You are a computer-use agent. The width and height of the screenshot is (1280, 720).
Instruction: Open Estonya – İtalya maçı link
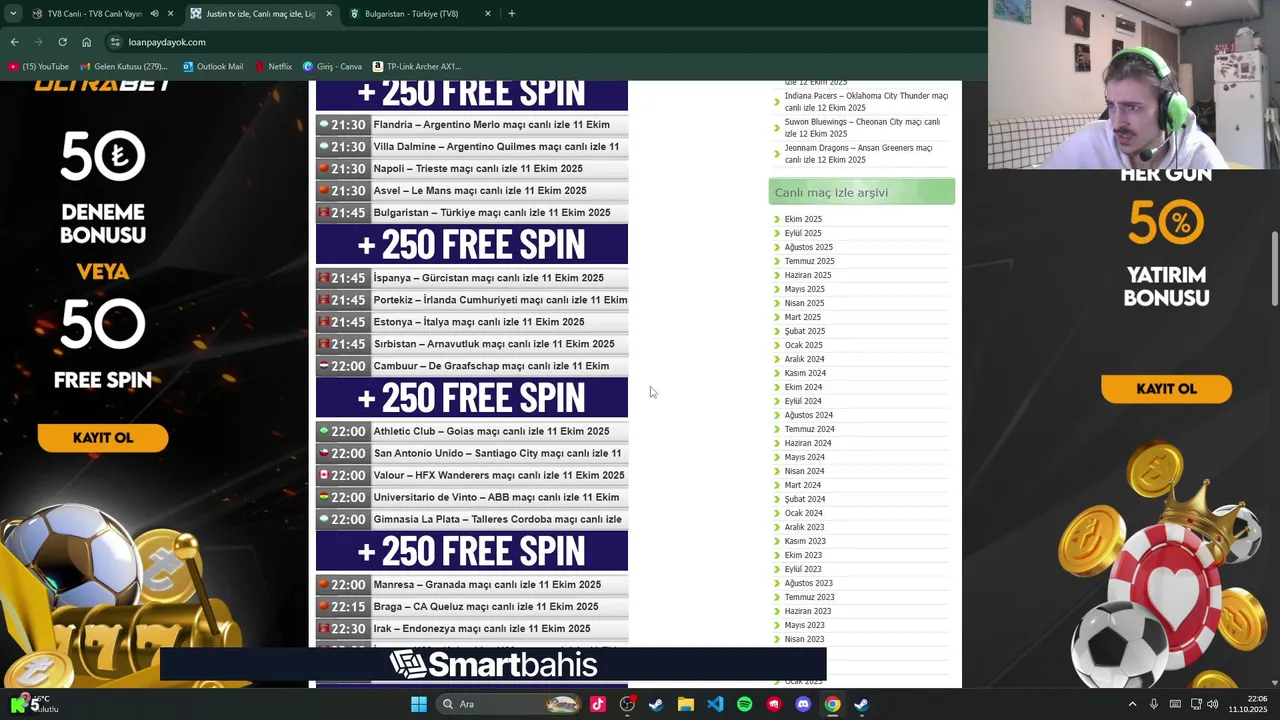(x=479, y=322)
